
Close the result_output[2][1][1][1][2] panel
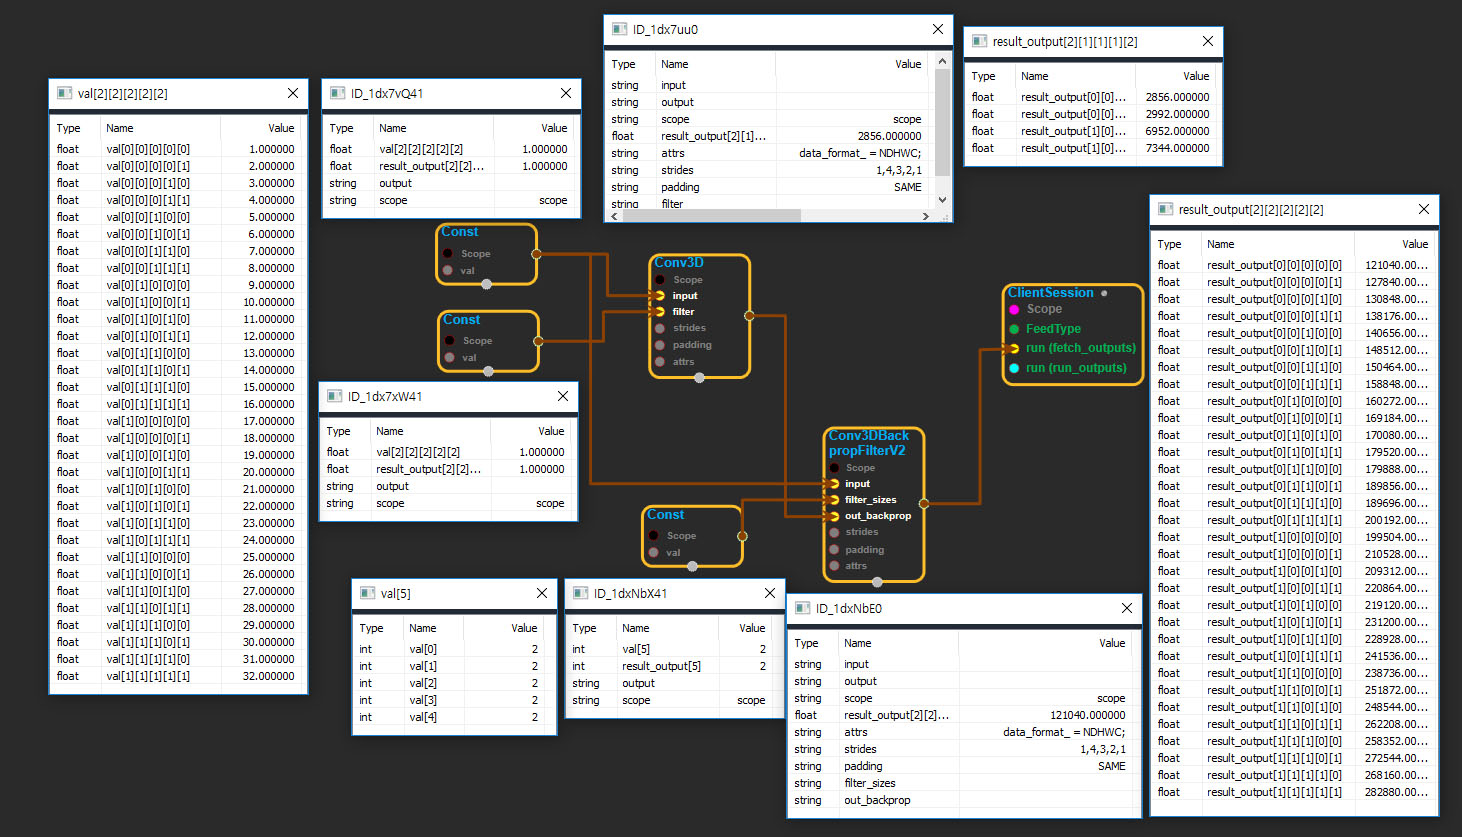coord(1208,41)
